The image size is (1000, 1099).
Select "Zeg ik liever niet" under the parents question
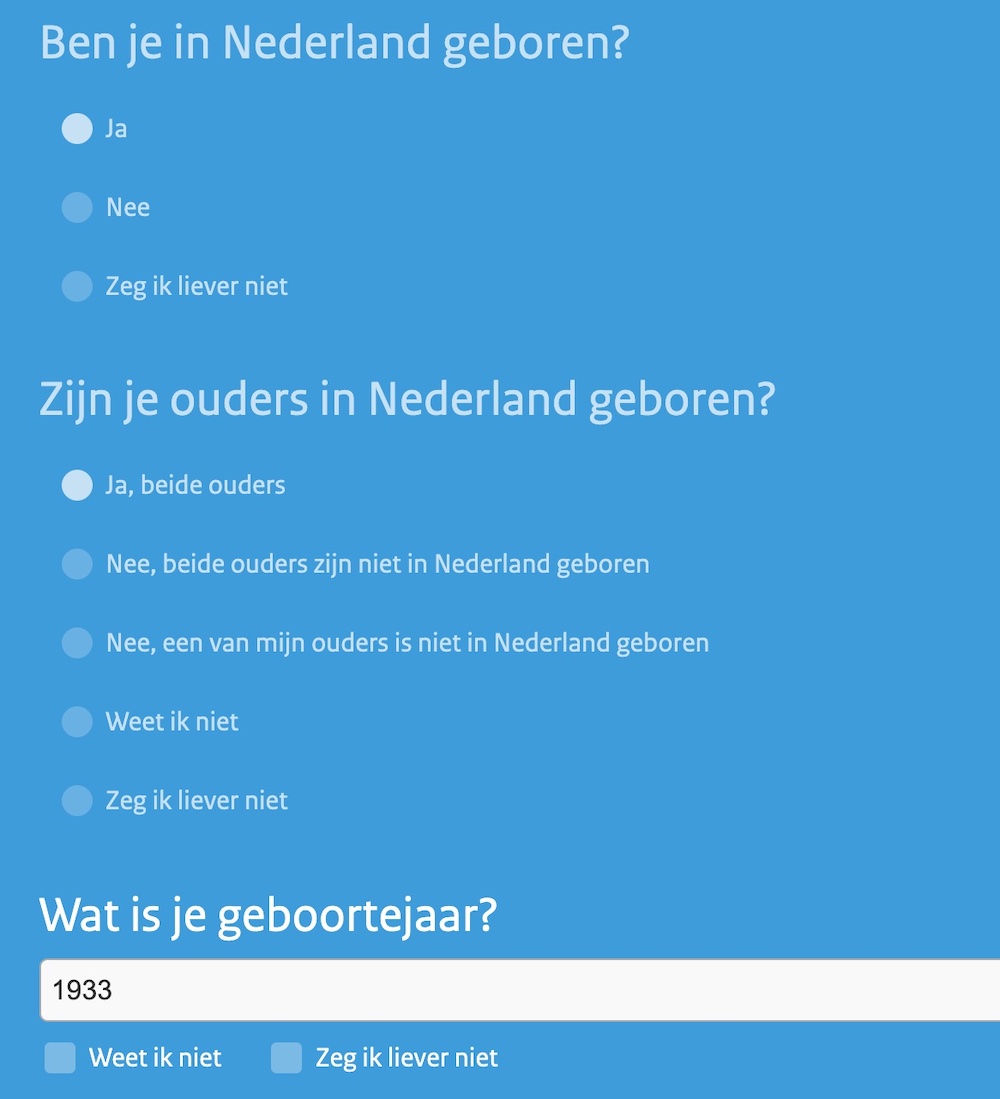76,800
